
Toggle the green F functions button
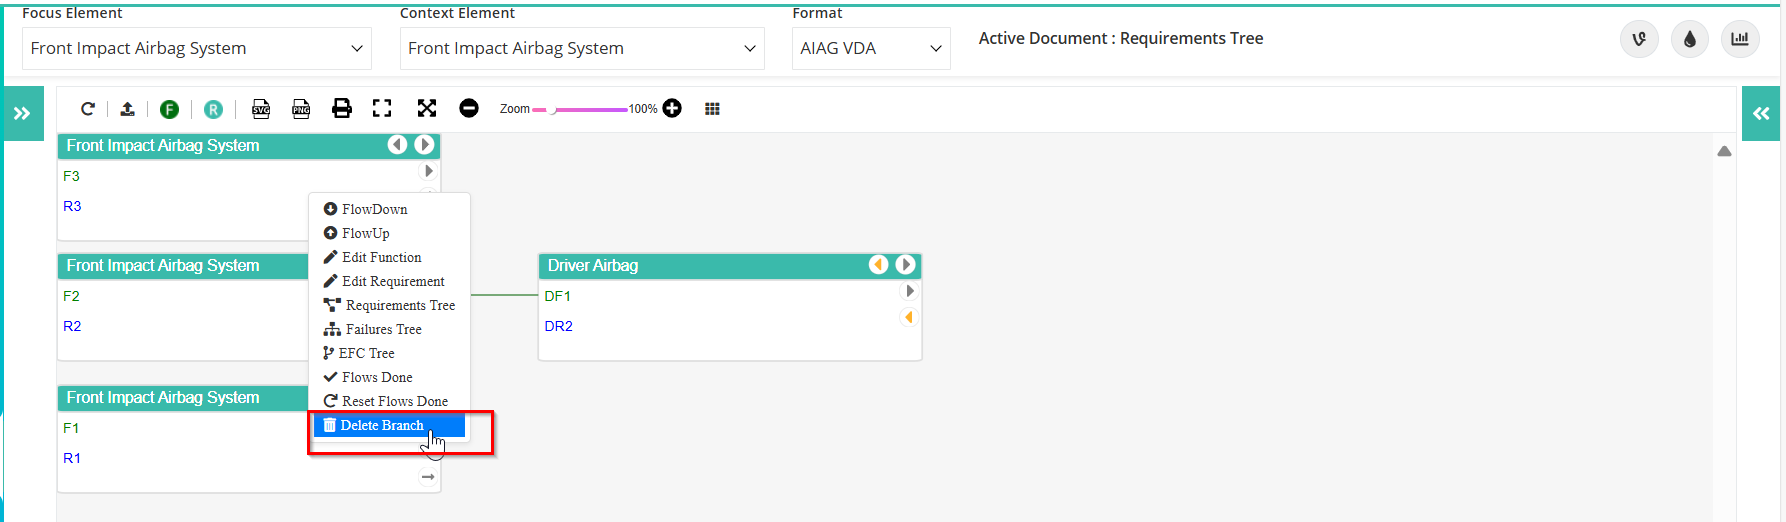(170, 109)
